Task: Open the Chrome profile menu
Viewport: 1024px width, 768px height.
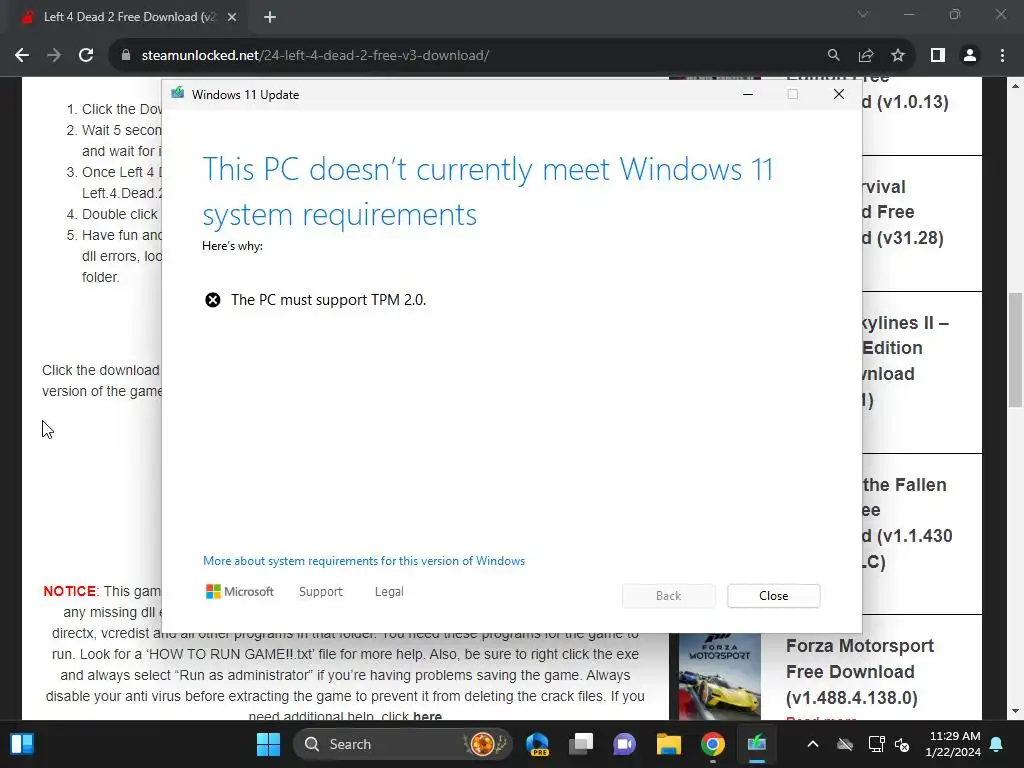Action: [x=970, y=56]
